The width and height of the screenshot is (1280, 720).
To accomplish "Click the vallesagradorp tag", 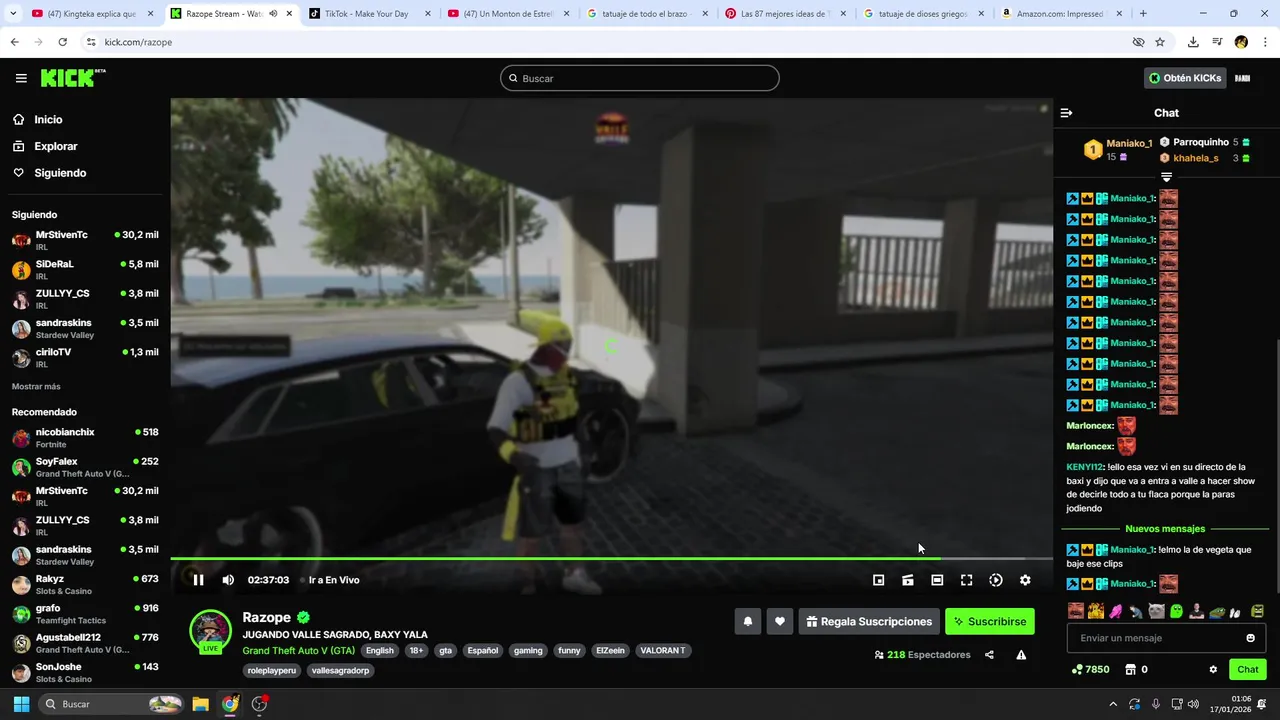I will point(341,670).
